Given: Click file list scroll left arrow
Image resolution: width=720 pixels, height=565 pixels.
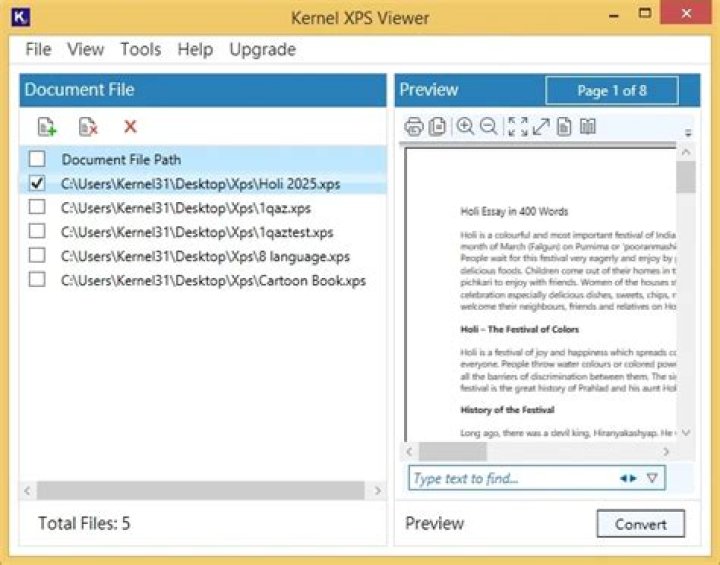Looking at the screenshot, I should tap(28, 491).
